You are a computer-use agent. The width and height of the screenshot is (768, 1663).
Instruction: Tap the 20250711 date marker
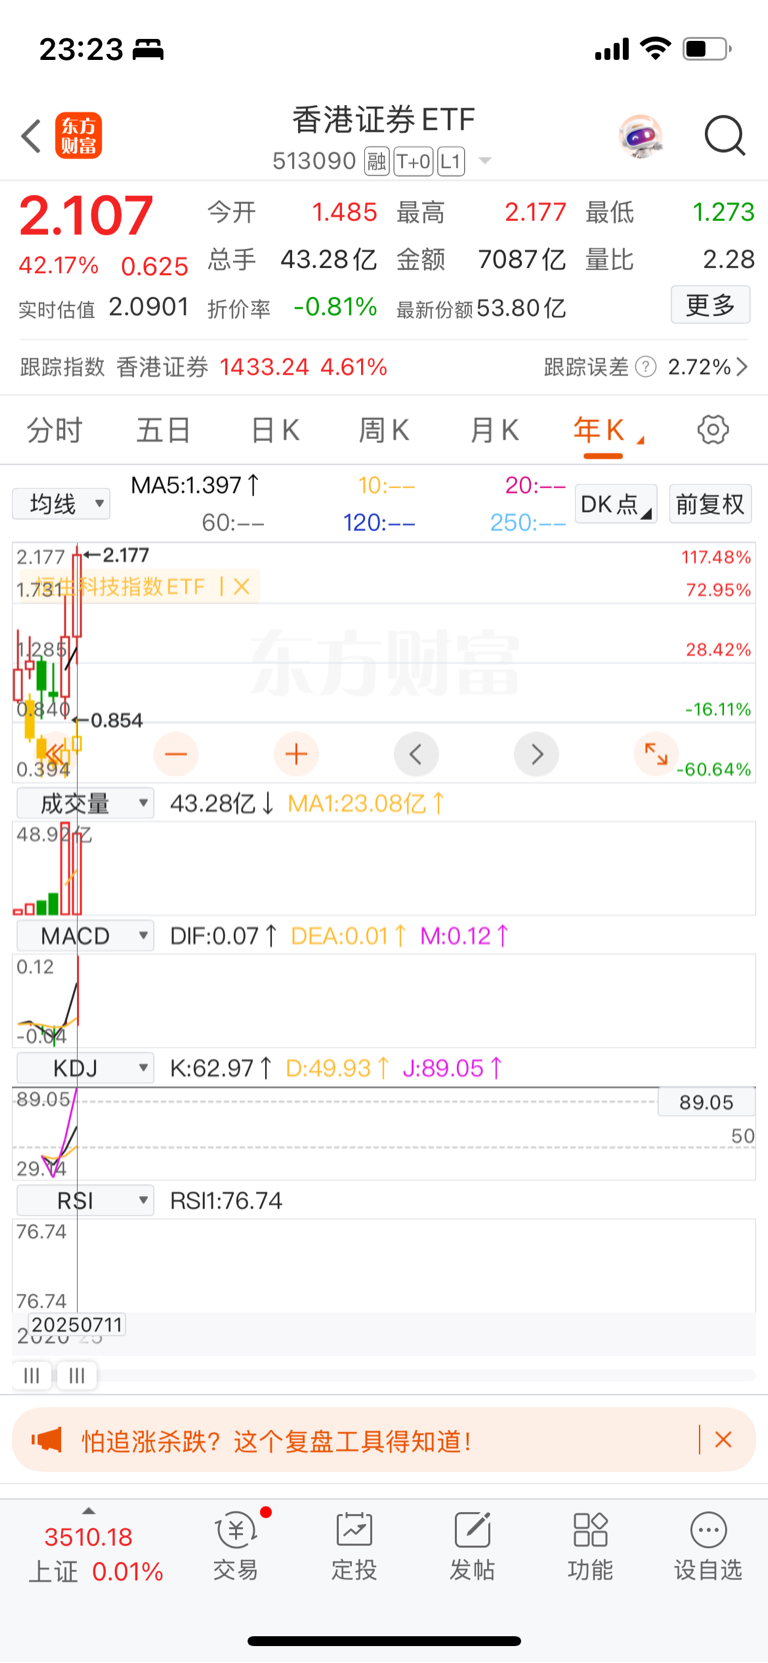pos(77,1325)
